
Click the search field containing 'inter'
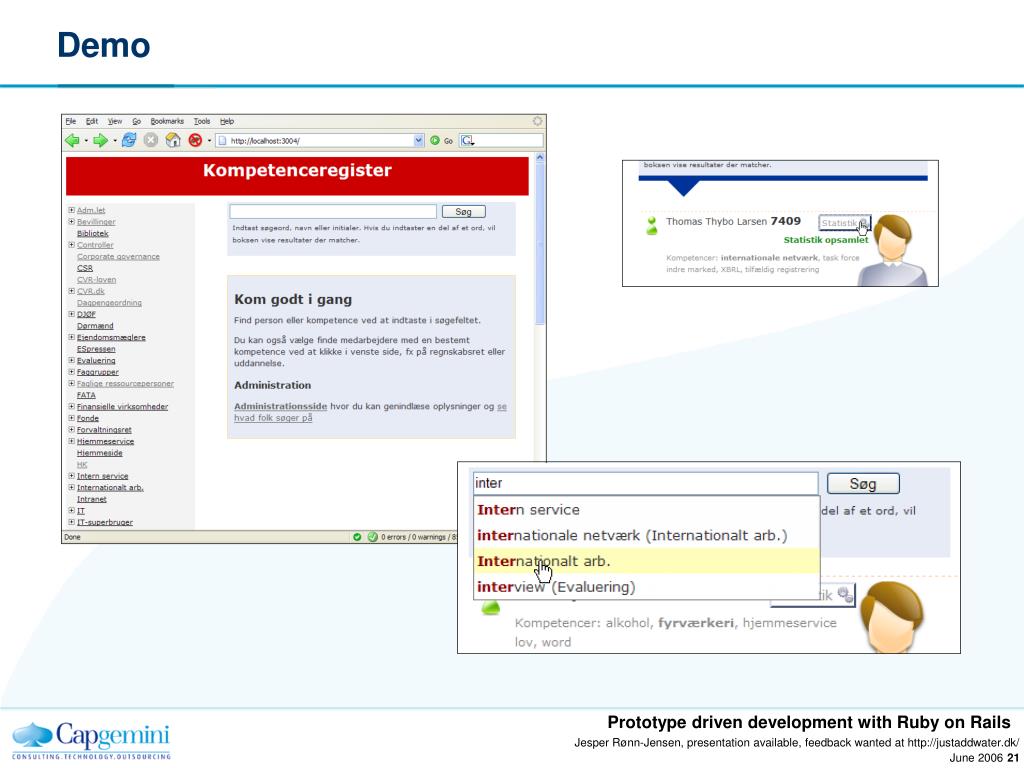click(645, 483)
